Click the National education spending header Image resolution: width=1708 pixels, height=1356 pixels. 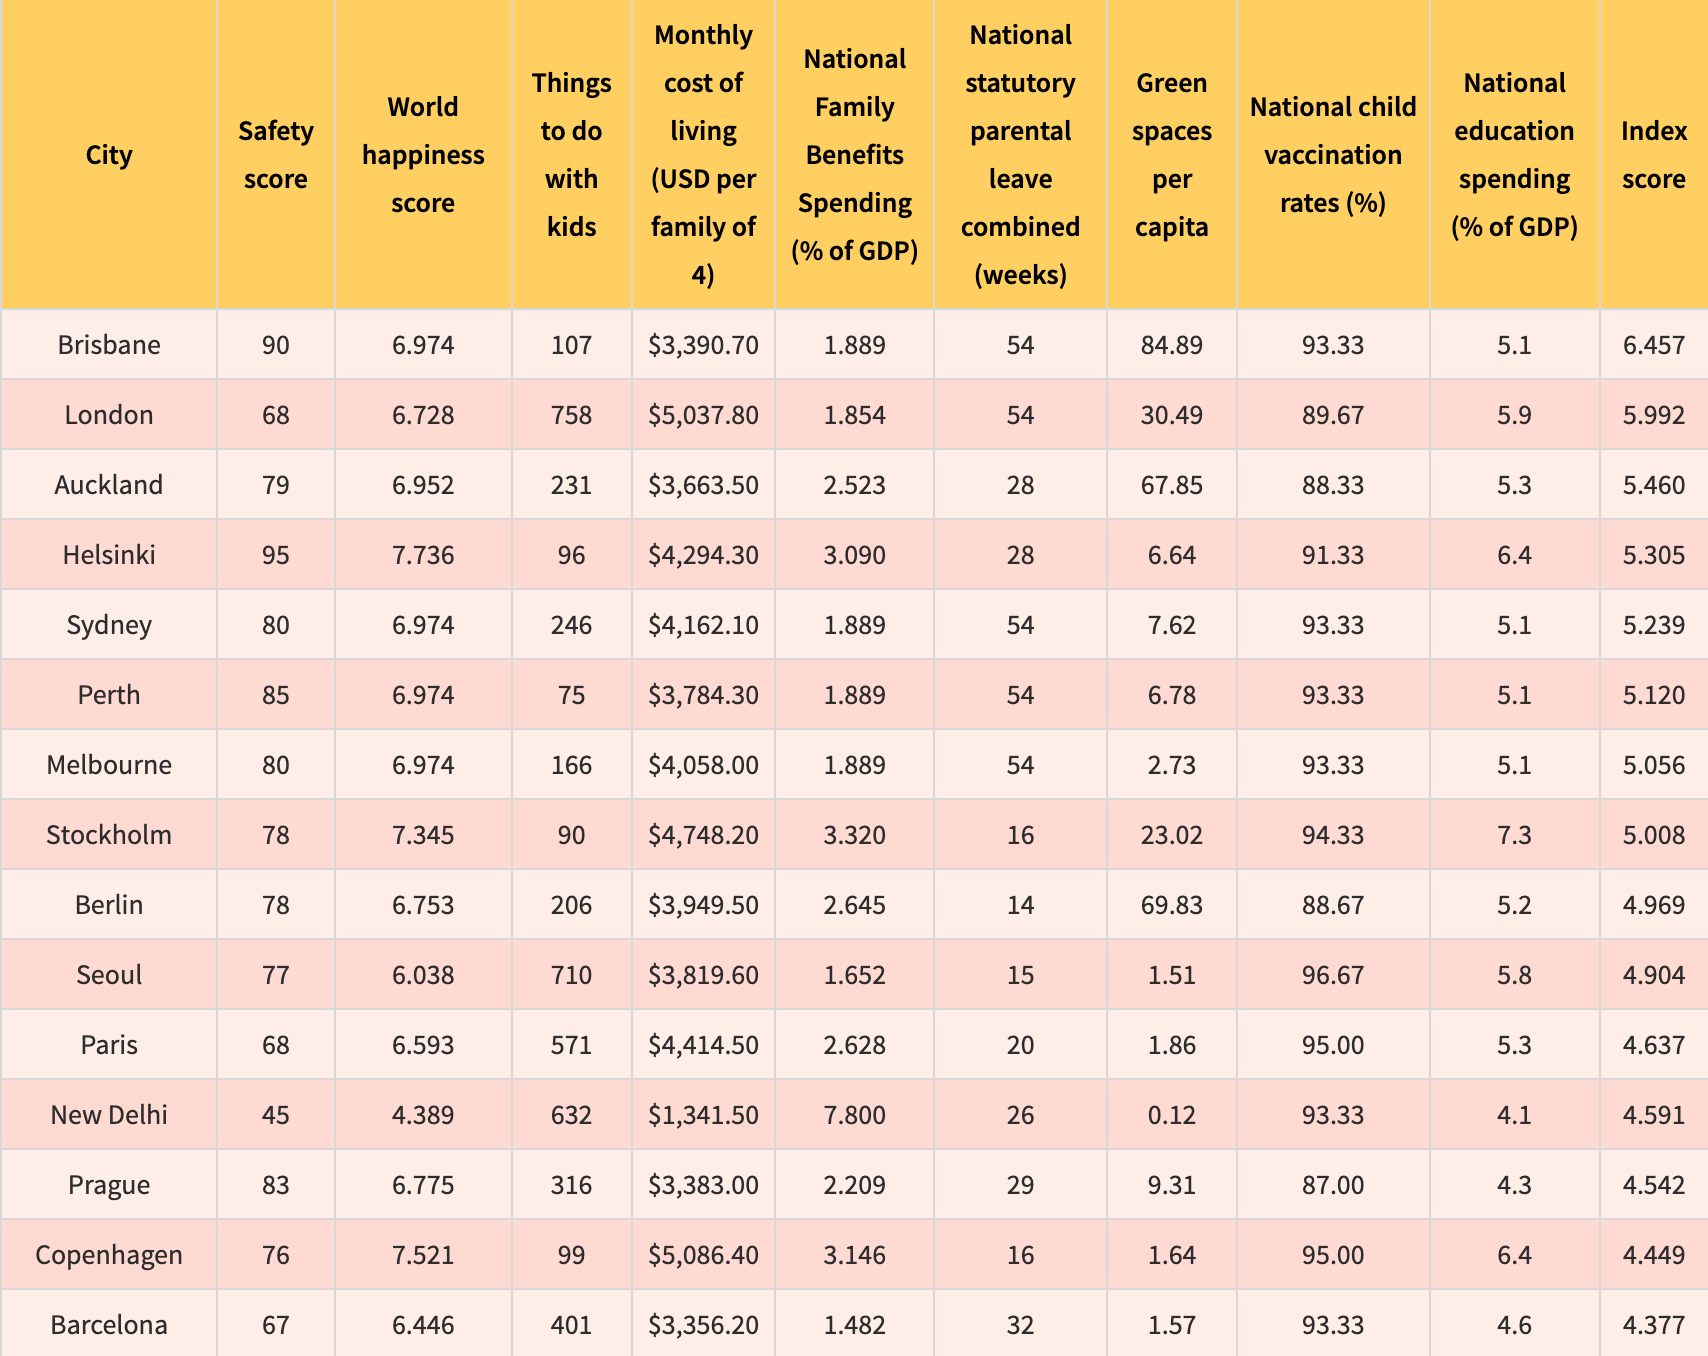click(1514, 155)
